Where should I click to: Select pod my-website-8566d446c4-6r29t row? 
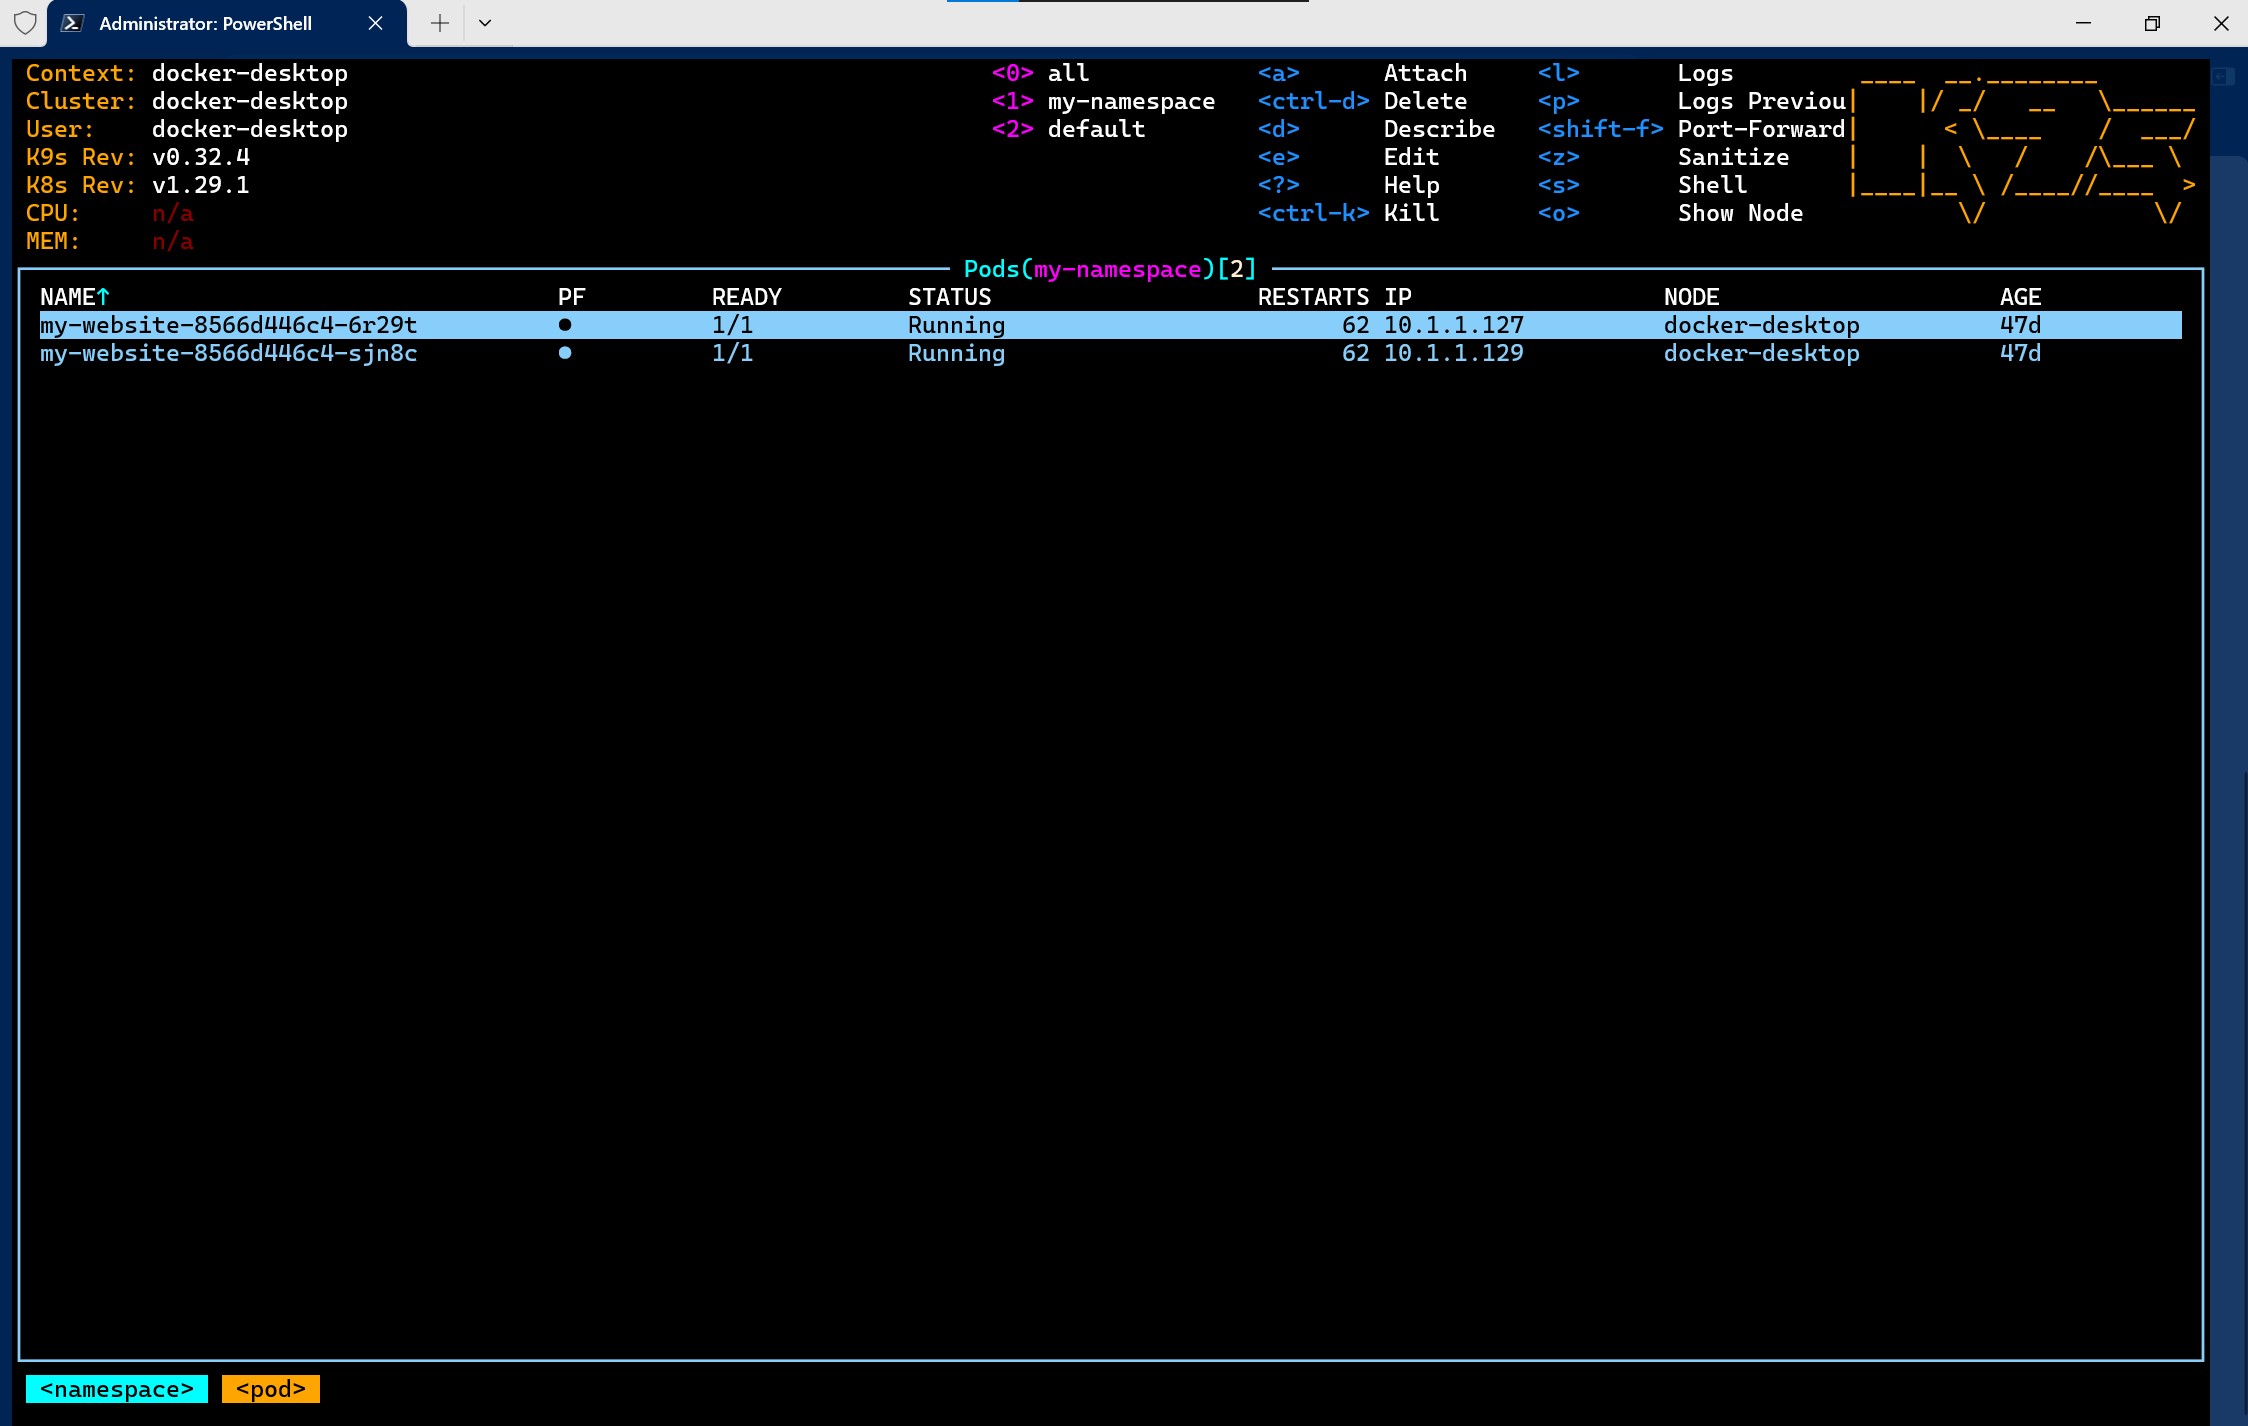(x=228, y=325)
